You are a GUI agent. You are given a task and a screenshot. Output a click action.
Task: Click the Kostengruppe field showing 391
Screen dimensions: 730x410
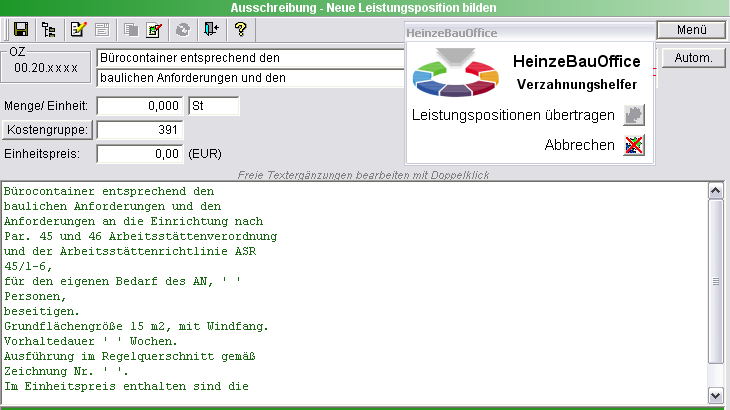(x=140, y=130)
